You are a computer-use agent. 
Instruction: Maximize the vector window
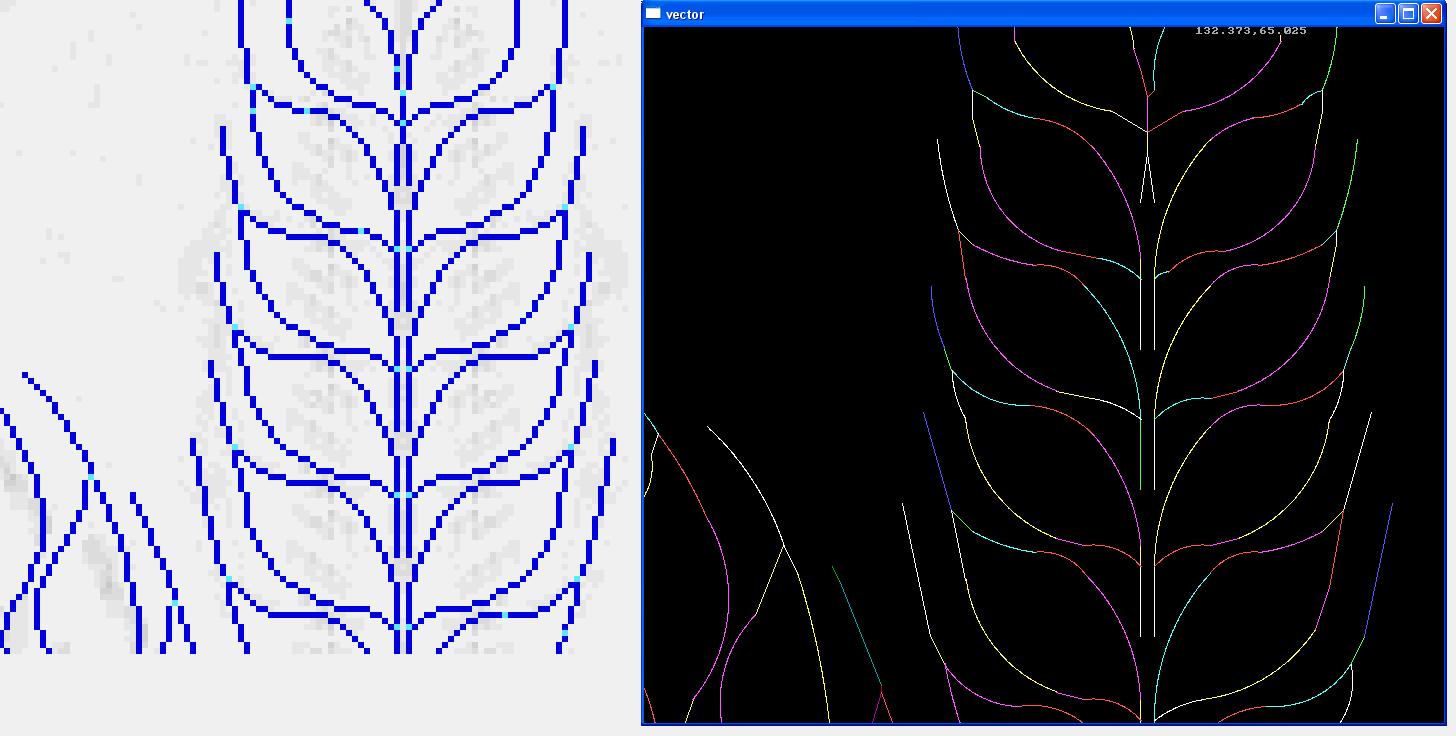pos(1408,14)
